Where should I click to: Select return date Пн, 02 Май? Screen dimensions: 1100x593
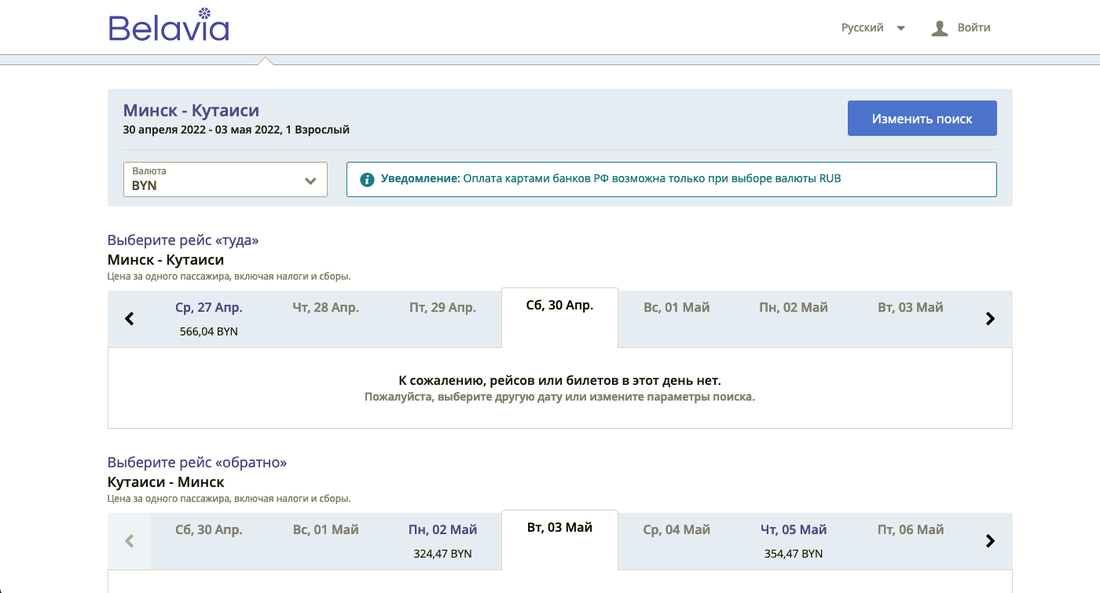tap(443, 540)
